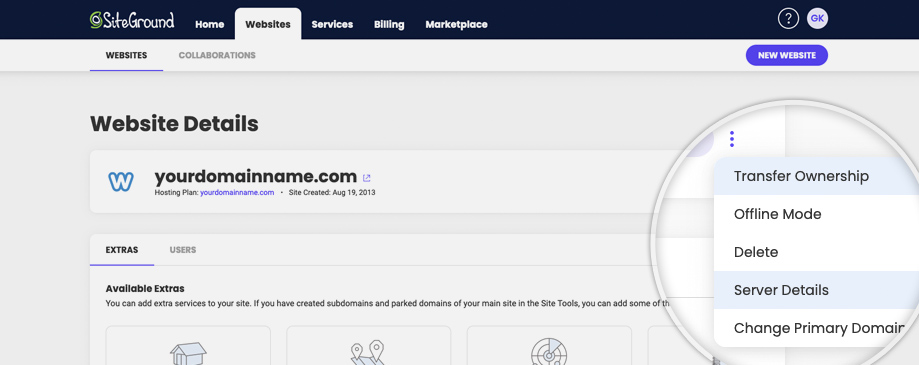This screenshot has height=365, width=919.
Task: Choose Server Details from the menu
Action: (816, 290)
